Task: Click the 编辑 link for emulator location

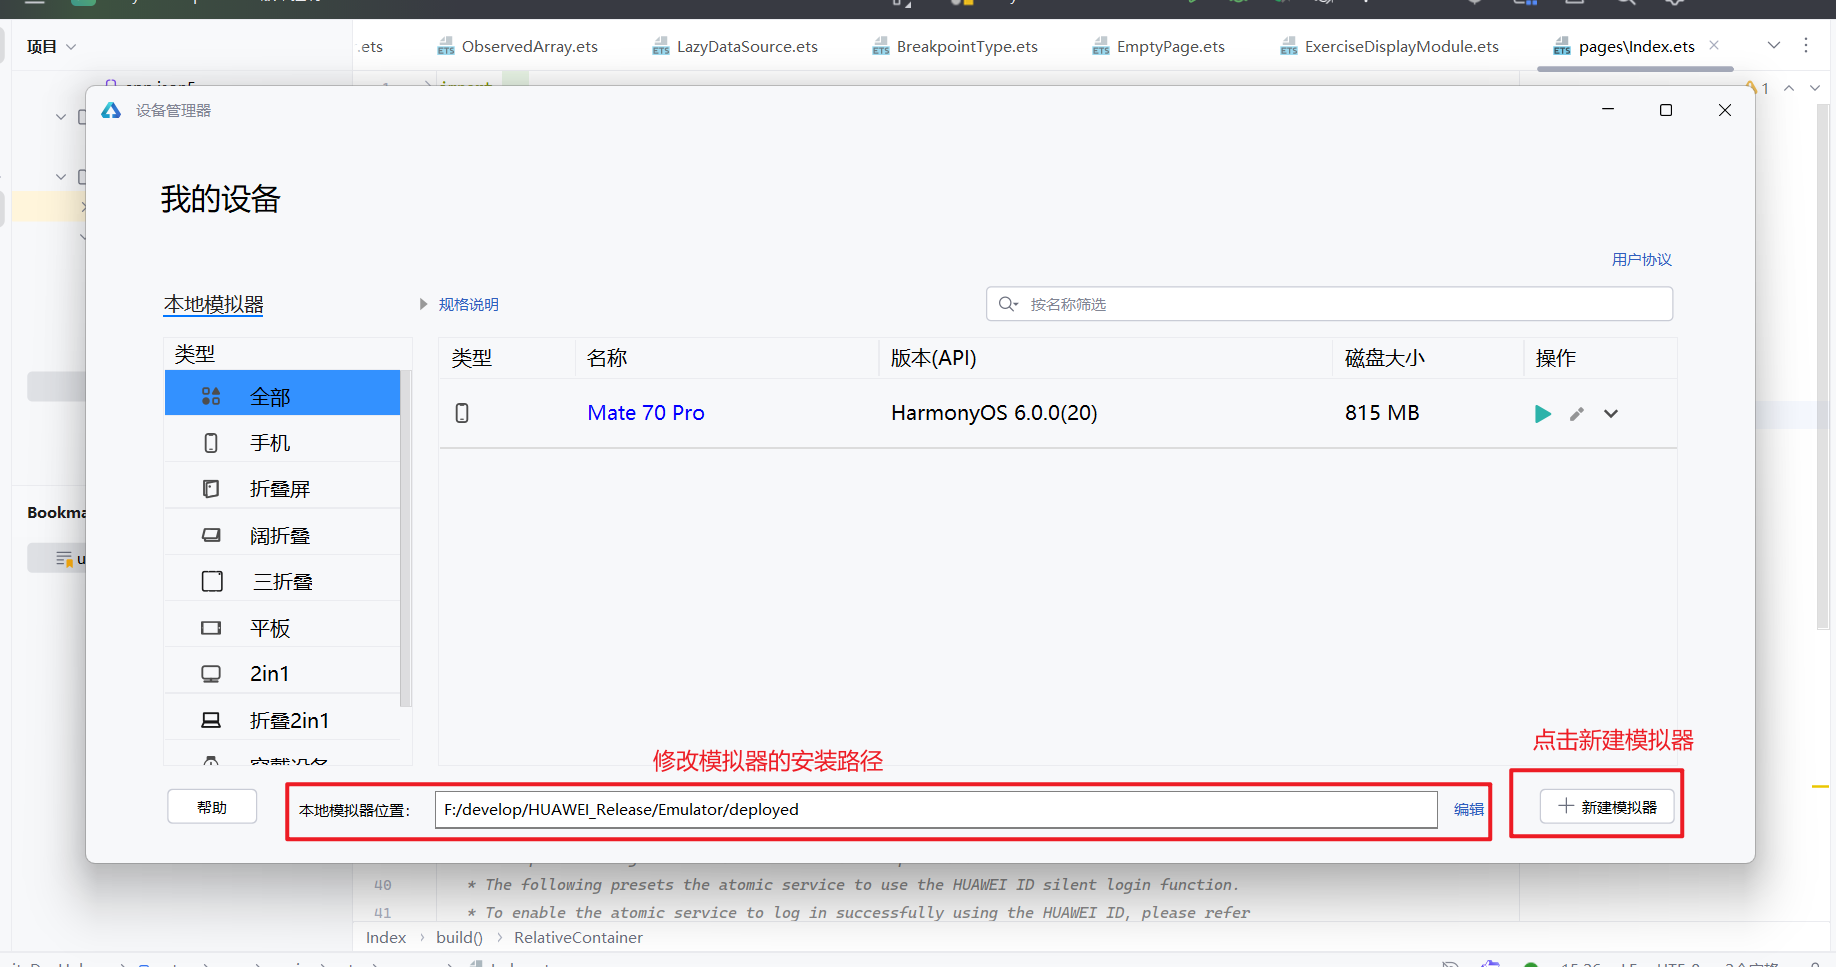Action: [x=1469, y=810]
